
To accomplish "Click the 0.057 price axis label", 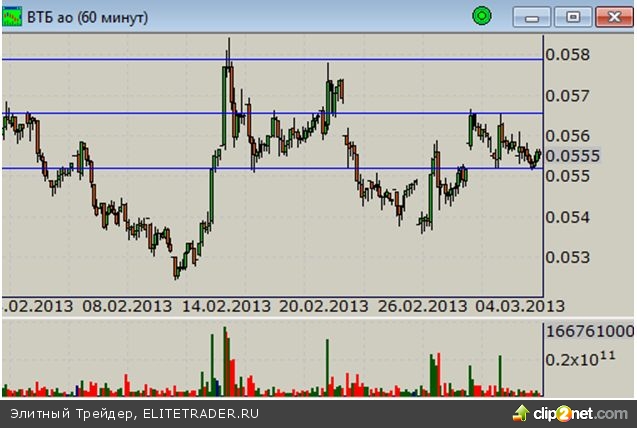I will click(x=565, y=96).
